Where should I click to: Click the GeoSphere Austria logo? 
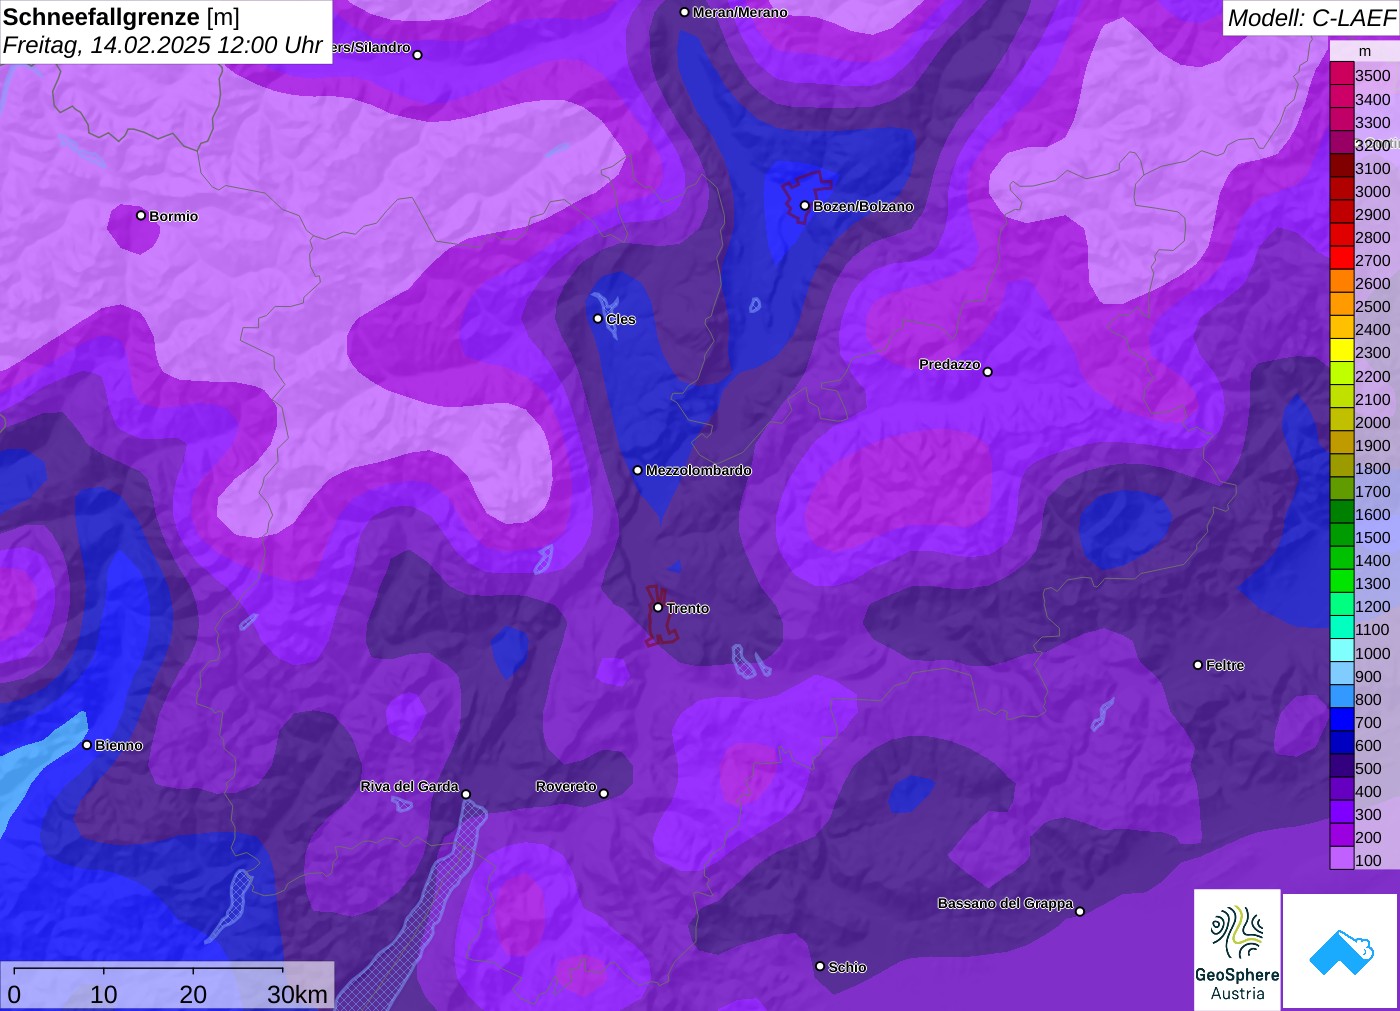[x=1237, y=949]
